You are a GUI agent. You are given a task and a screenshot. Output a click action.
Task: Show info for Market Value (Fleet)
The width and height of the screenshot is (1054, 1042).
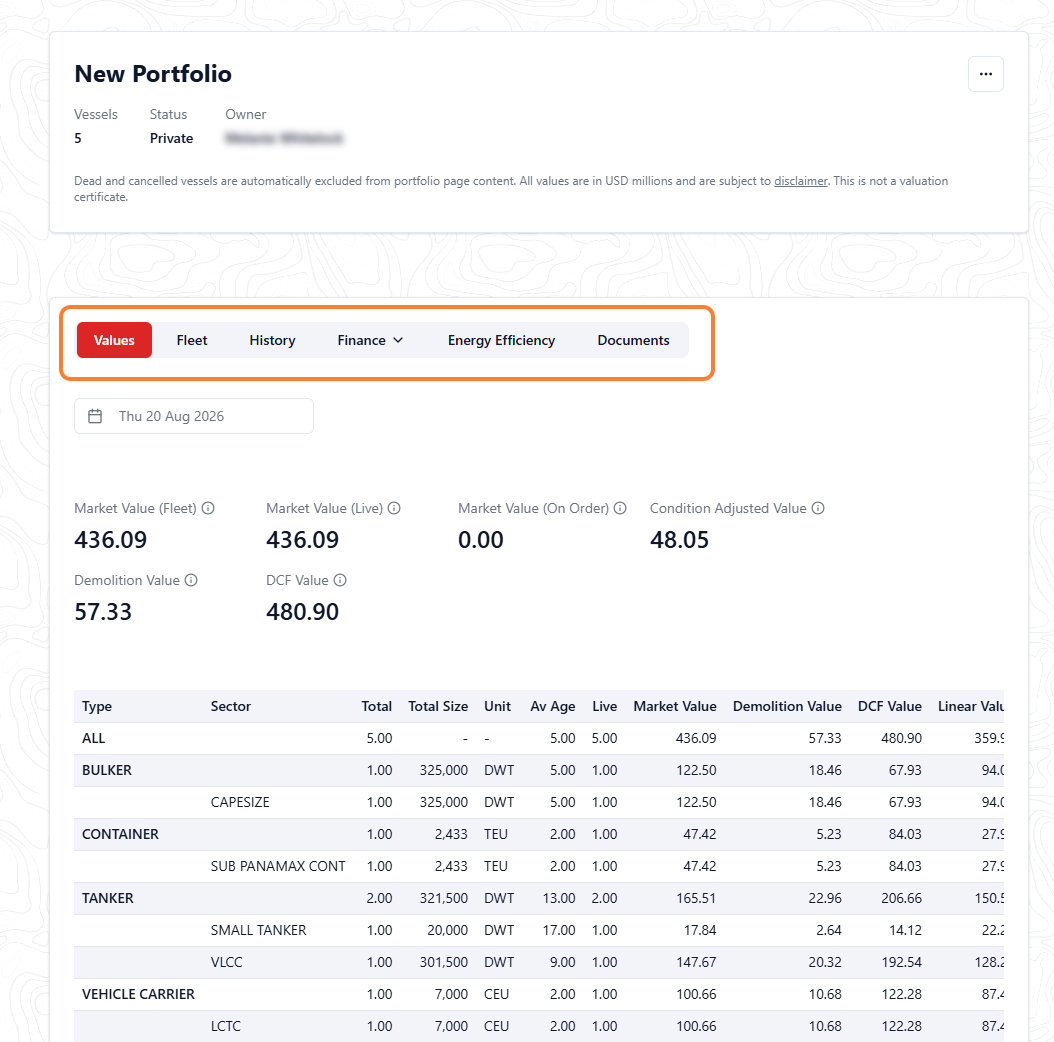(x=208, y=508)
